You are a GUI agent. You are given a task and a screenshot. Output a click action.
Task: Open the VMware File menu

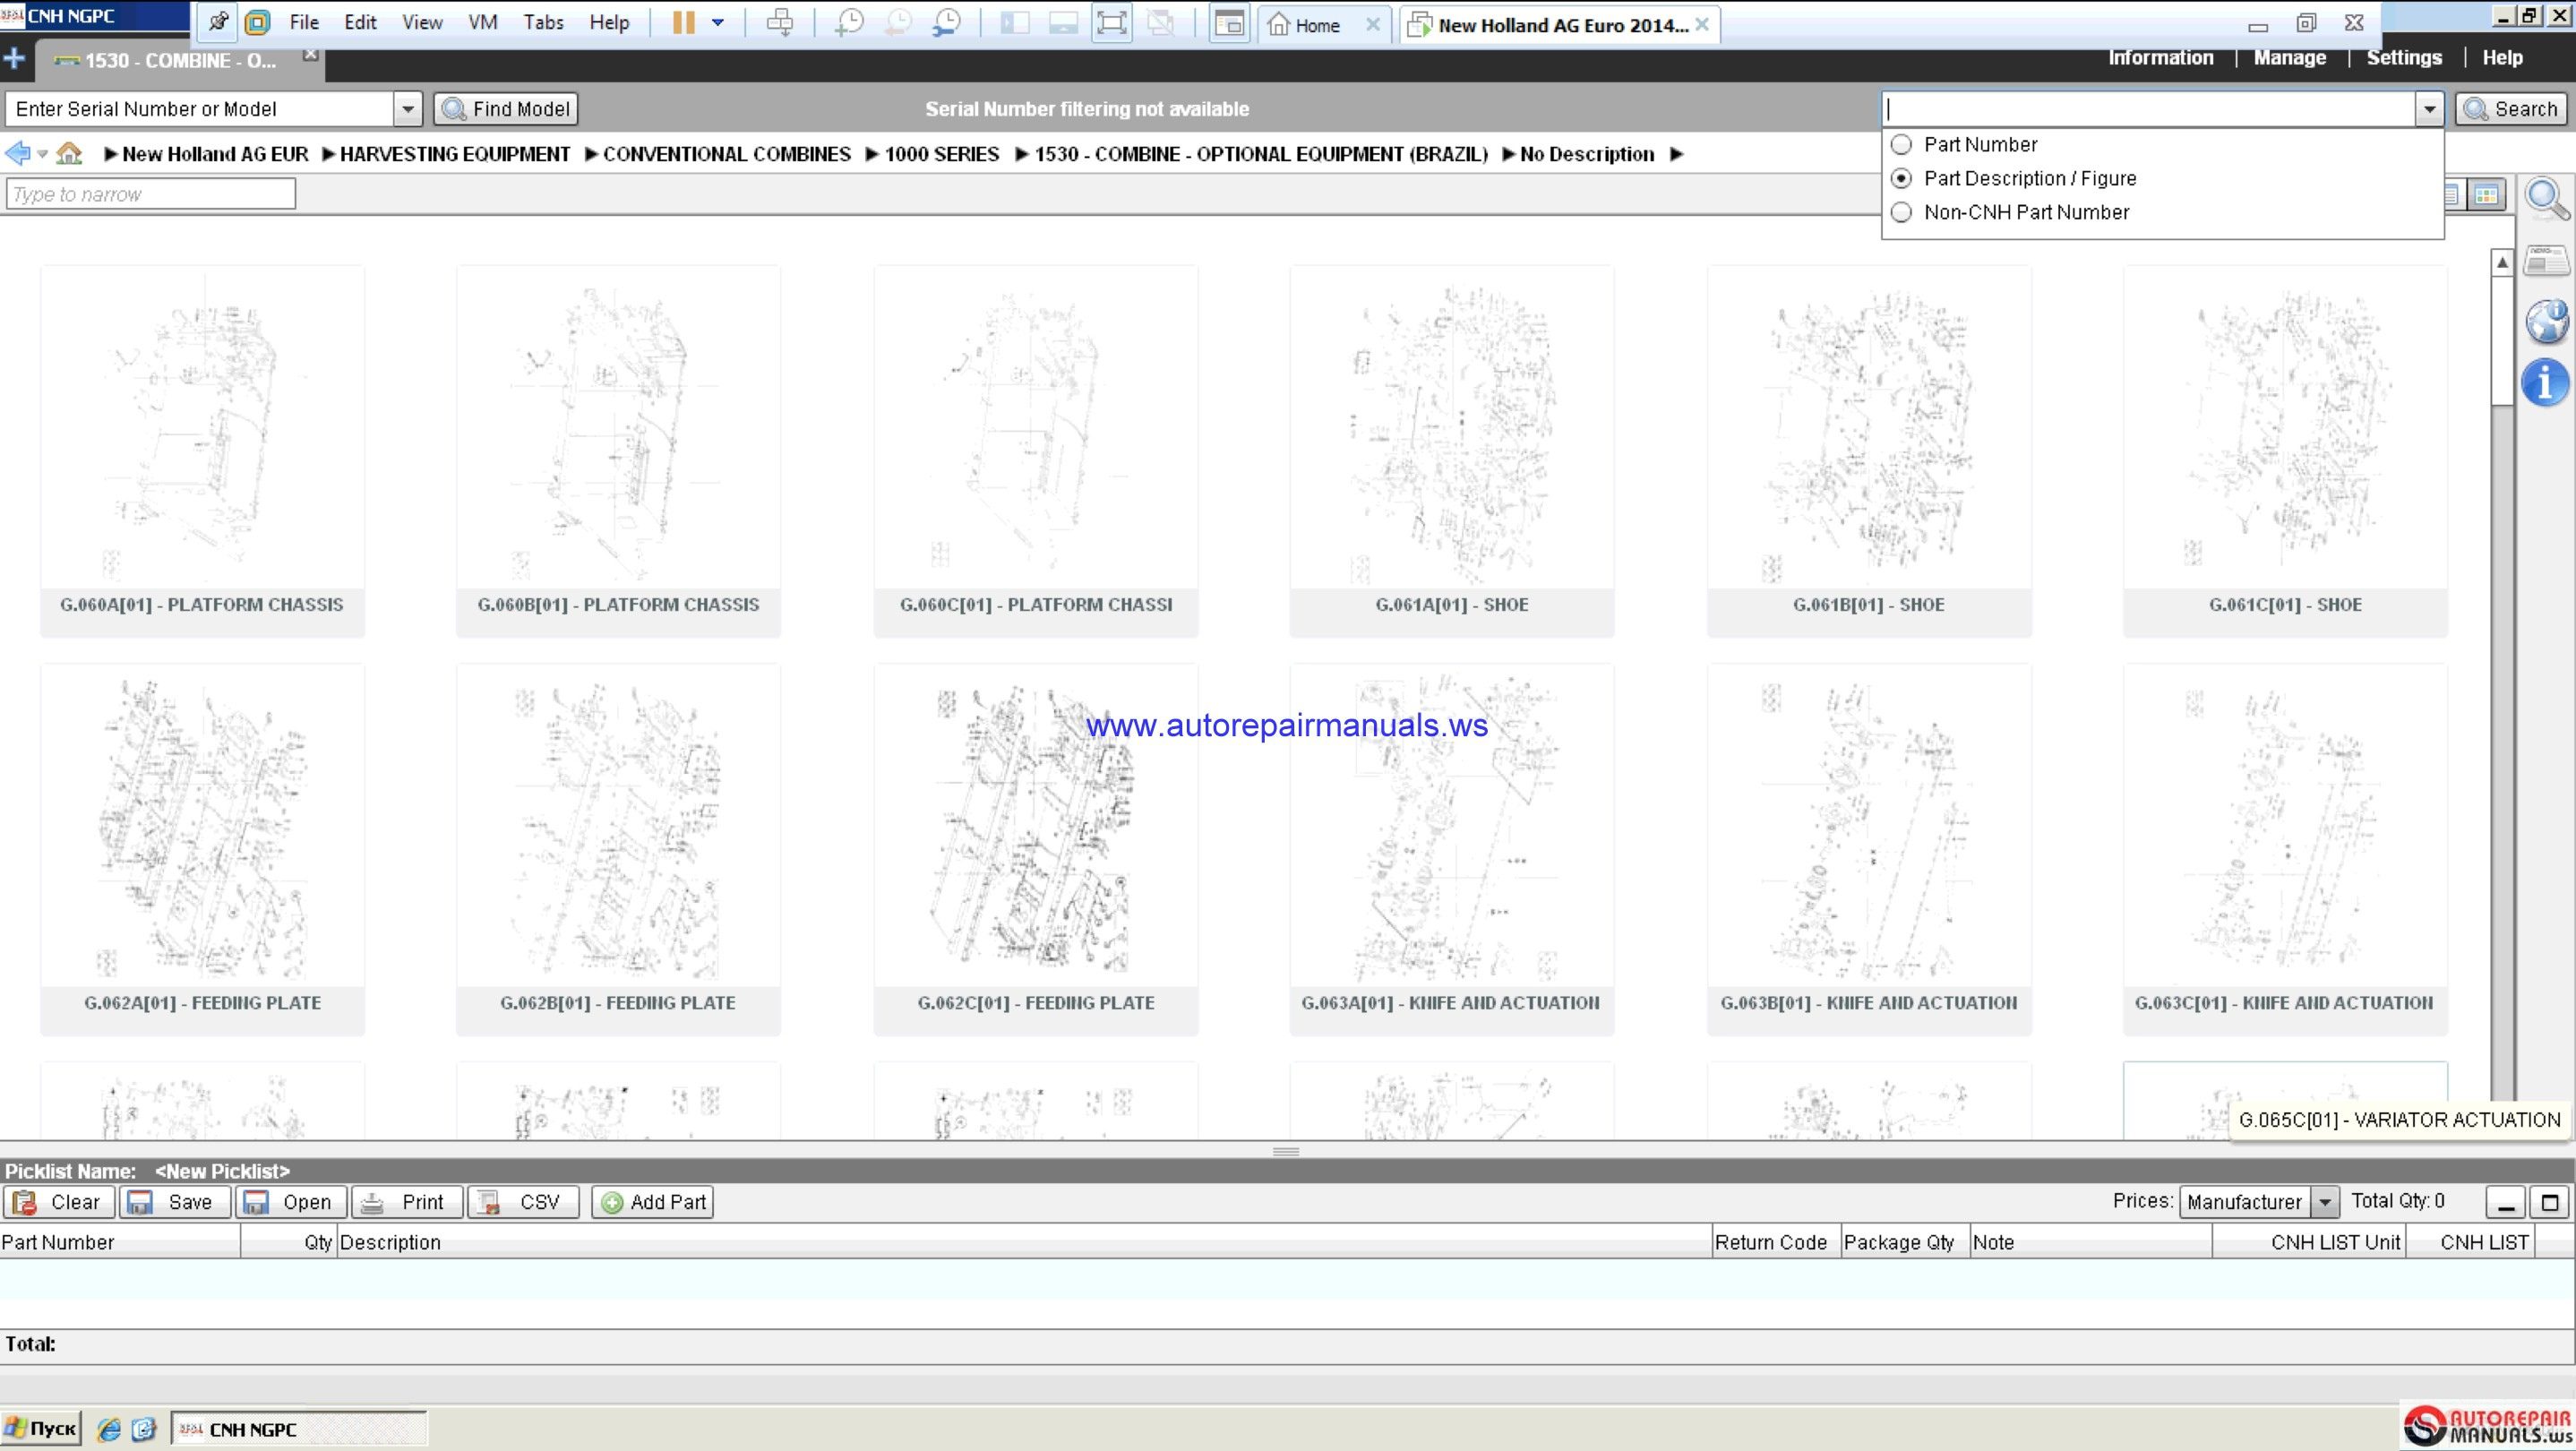coord(304,22)
